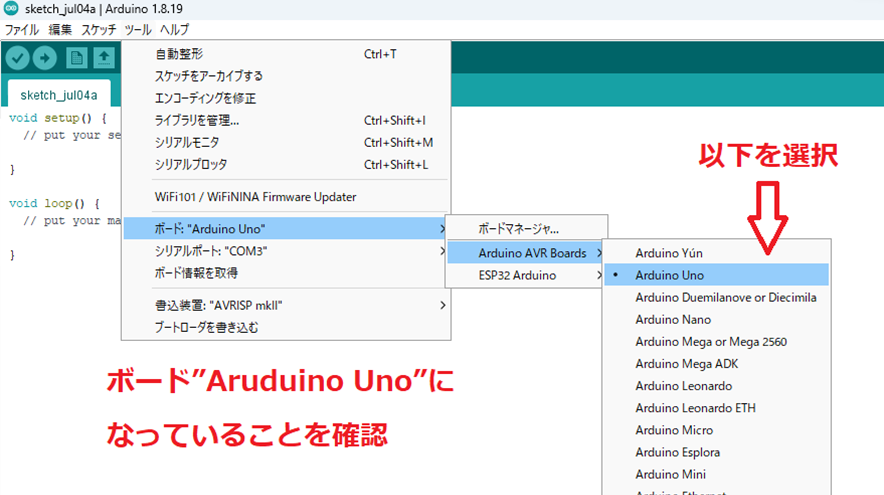884x495 pixels.
Task: Choose 自動整形 menu entry
Action: pyautogui.click(x=286, y=54)
